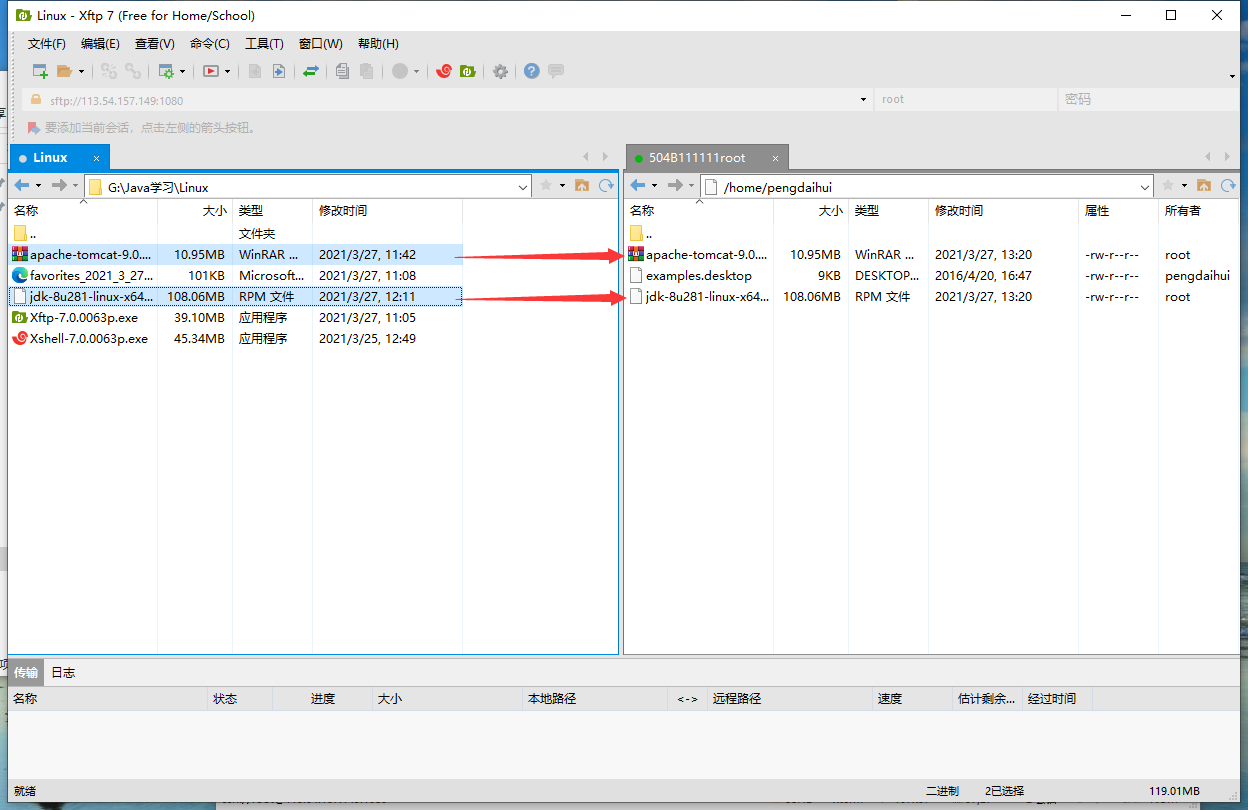
Task: Click the green Xftp toolbar icon
Action: (467, 71)
